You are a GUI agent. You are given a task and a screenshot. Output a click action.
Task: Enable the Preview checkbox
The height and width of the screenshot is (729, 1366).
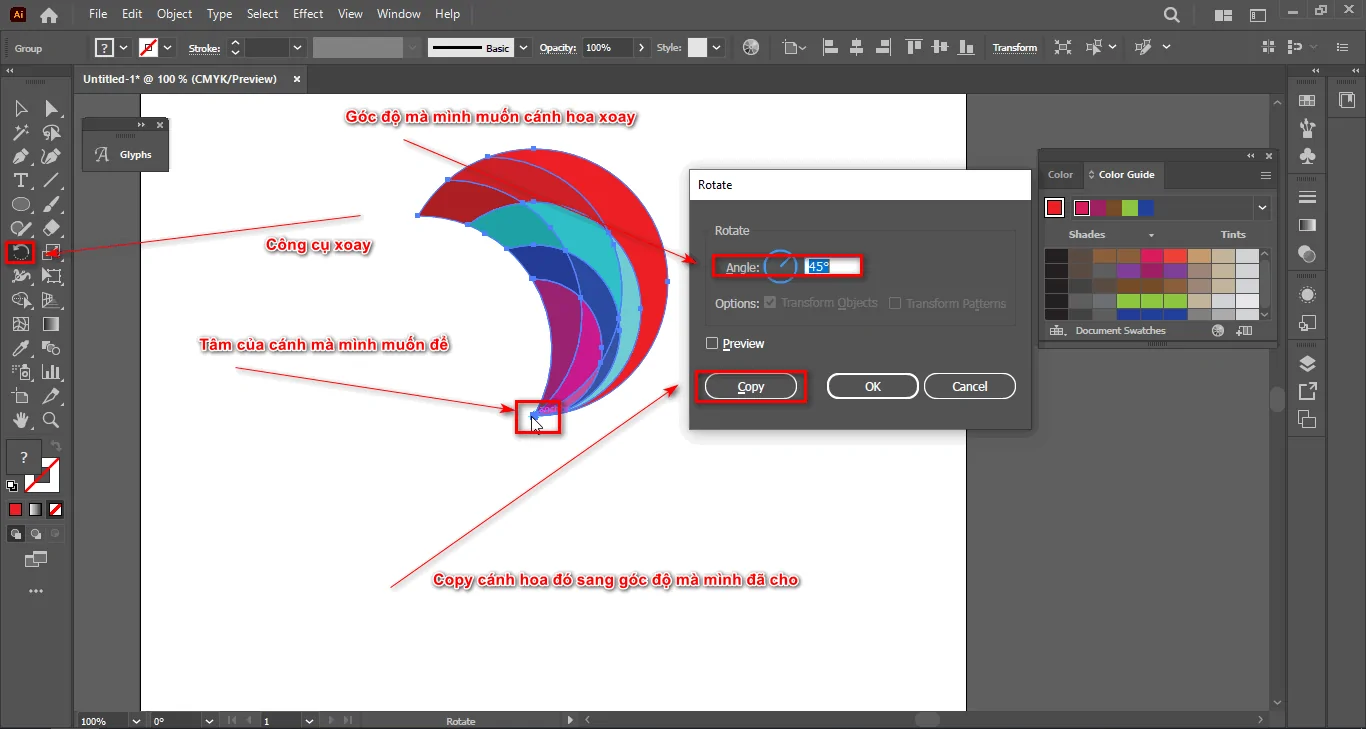(x=712, y=344)
